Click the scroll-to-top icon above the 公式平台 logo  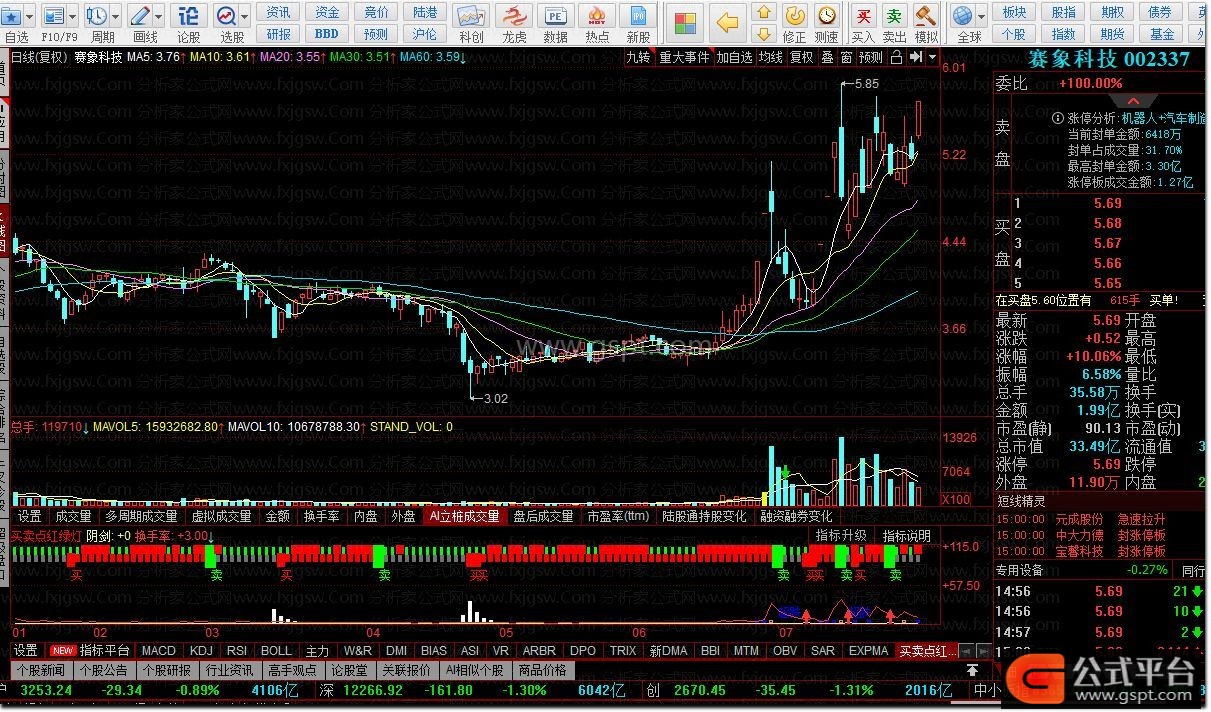971,670
